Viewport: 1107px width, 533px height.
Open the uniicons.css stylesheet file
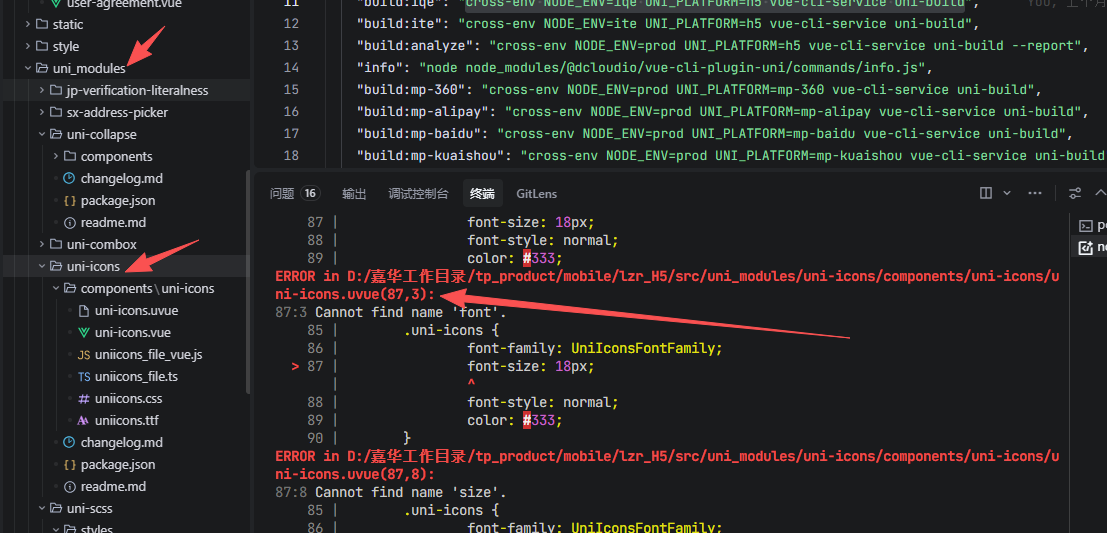[128, 398]
